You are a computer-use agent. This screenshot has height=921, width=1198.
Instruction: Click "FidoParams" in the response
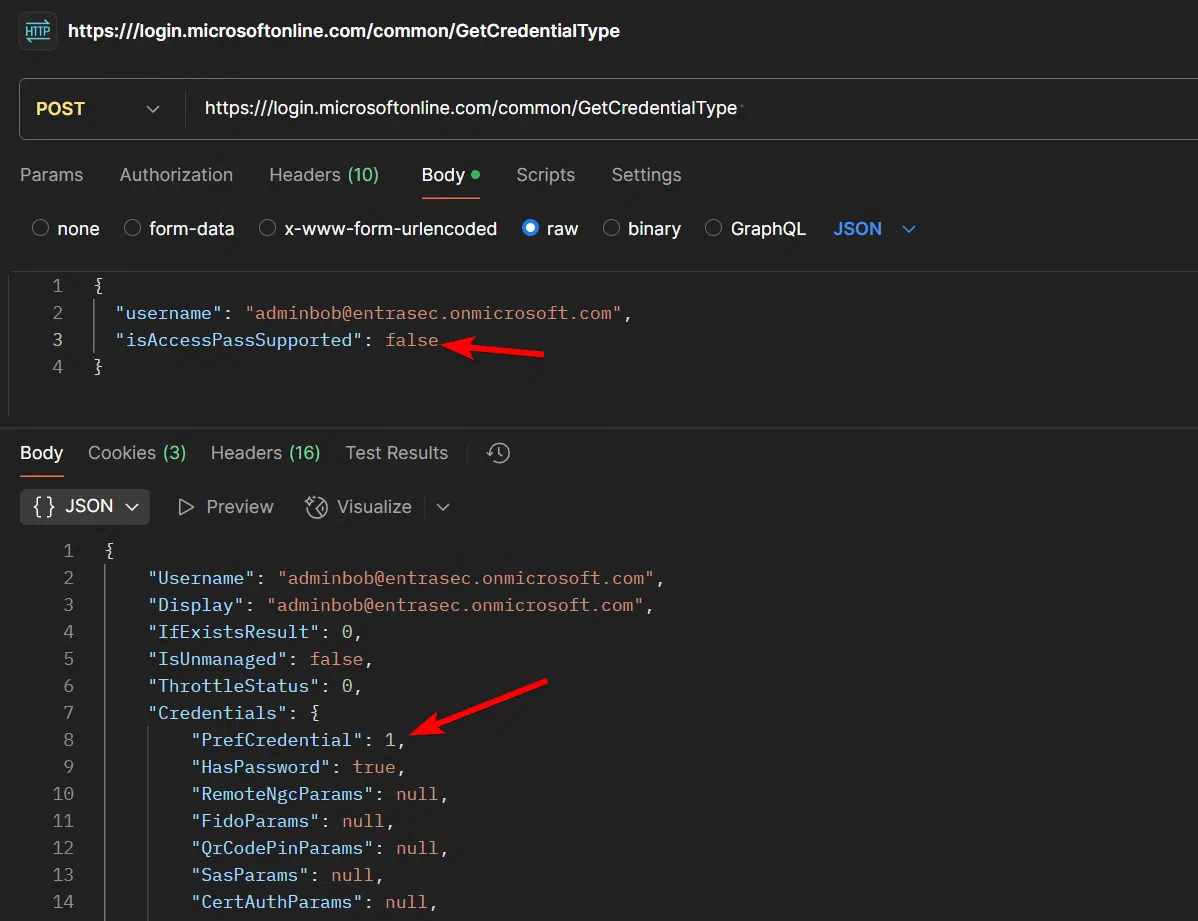coord(255,821)
